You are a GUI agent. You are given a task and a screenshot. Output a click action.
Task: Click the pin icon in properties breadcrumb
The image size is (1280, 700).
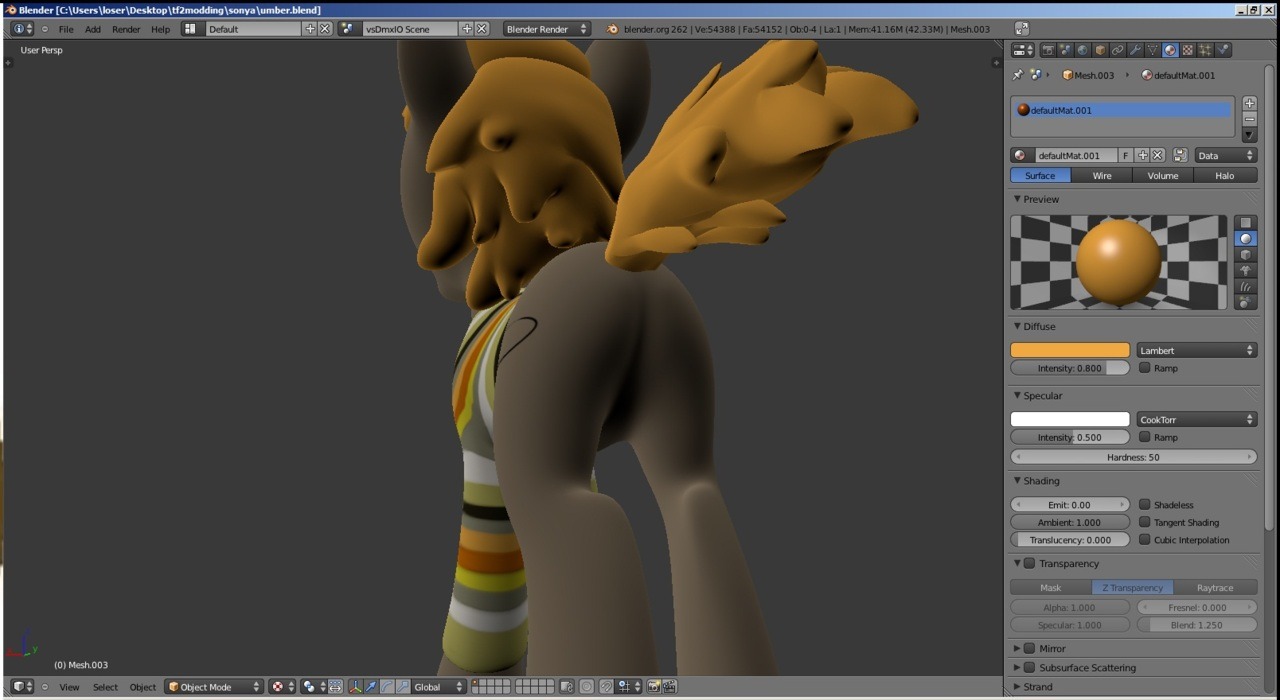[x=1017, y=75]
